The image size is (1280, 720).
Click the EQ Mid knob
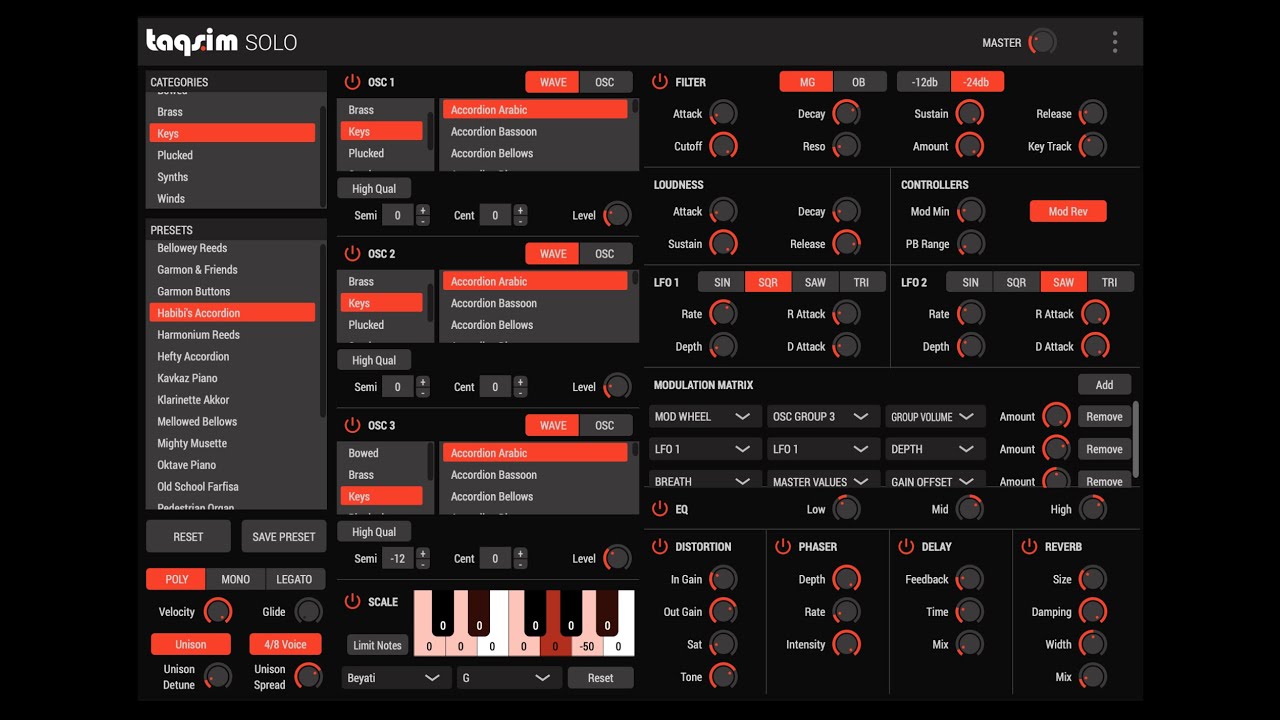click(x=970, y=509)
